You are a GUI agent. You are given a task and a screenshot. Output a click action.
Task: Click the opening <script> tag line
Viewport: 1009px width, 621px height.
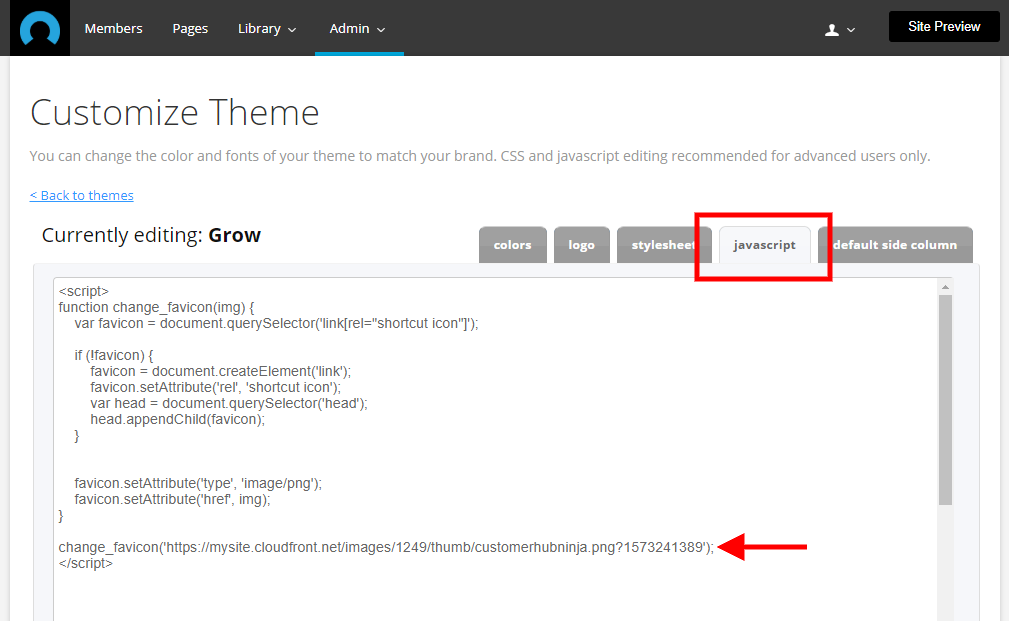84,291
